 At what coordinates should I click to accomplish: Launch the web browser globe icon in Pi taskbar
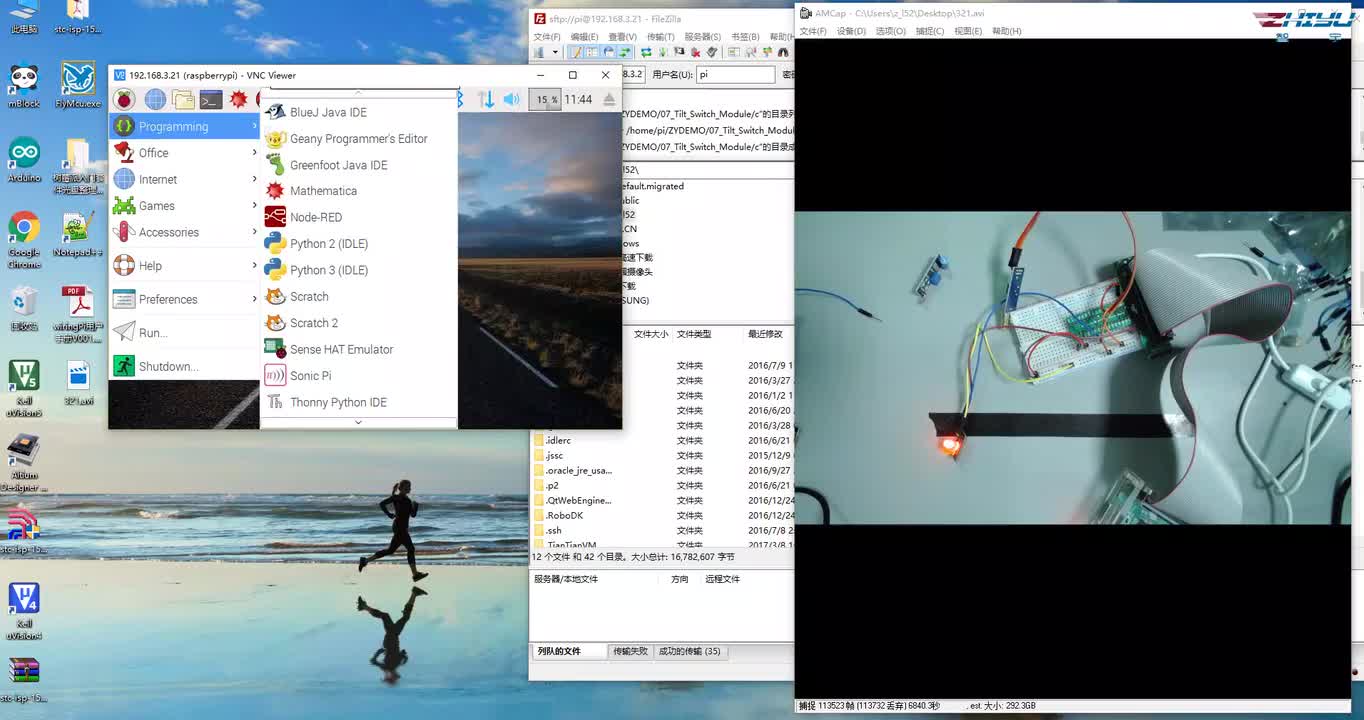click(x=154, y=99)
